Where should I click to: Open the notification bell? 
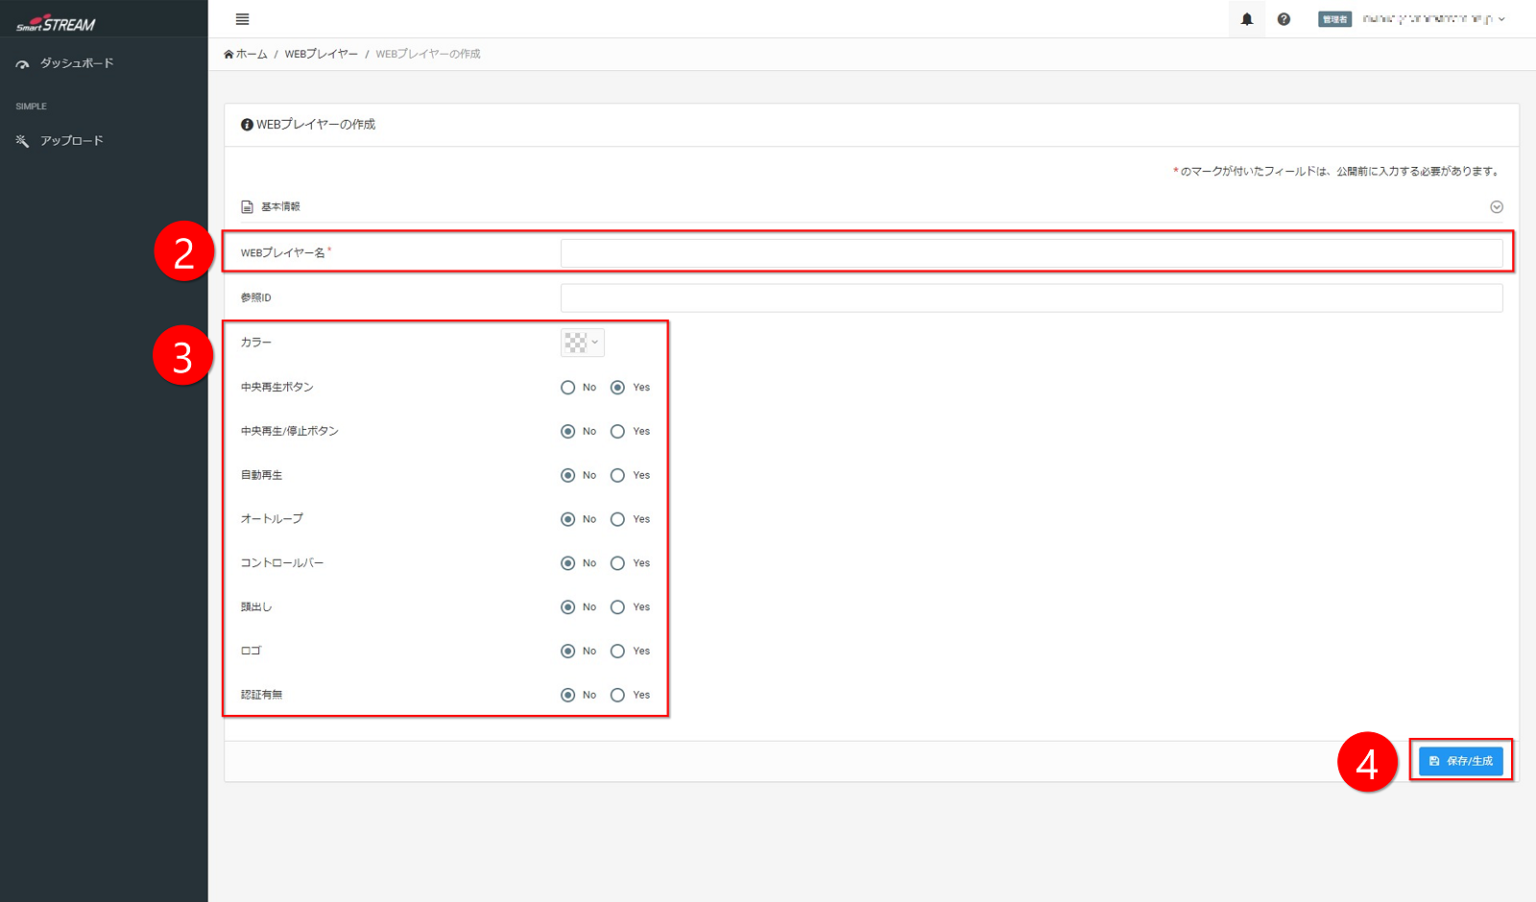pos(1246,19)
